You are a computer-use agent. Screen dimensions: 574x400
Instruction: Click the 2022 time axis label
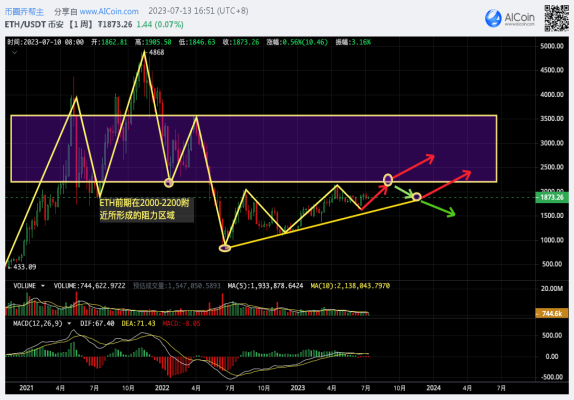click(x=162, y=388)
